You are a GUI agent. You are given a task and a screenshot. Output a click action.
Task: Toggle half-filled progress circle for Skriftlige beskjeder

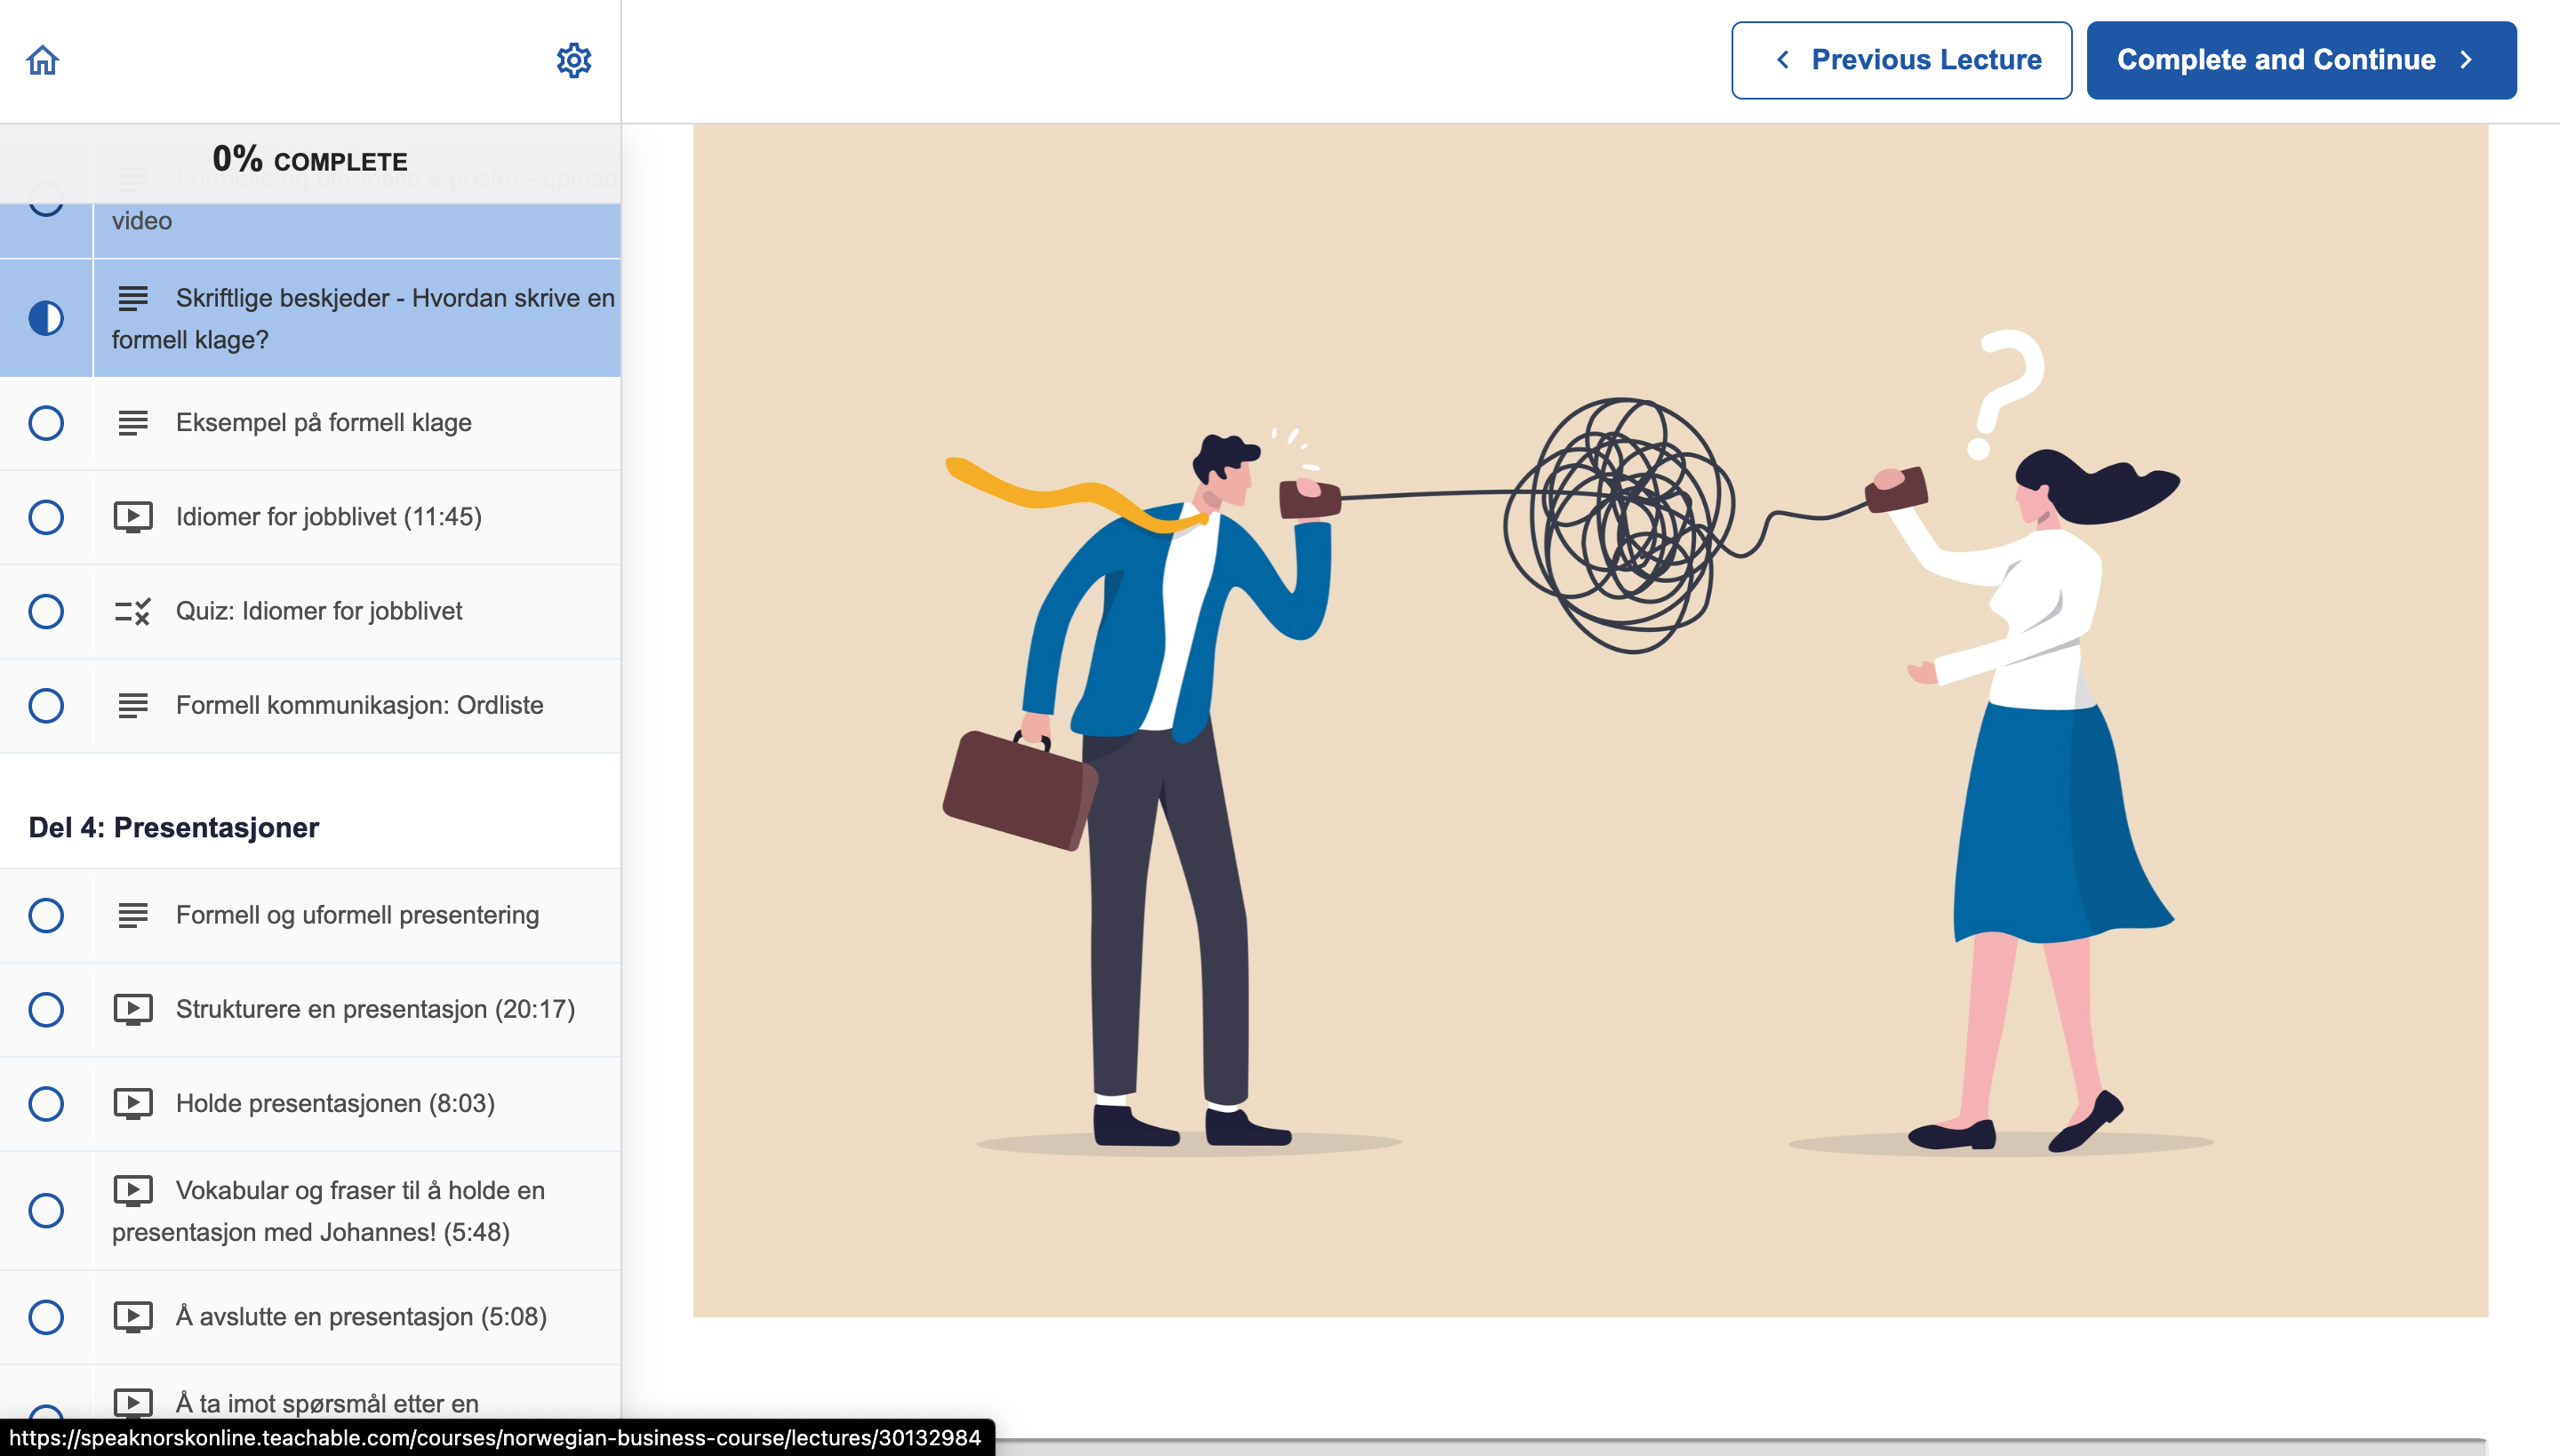pyautogui.click(x=46, y=318)
